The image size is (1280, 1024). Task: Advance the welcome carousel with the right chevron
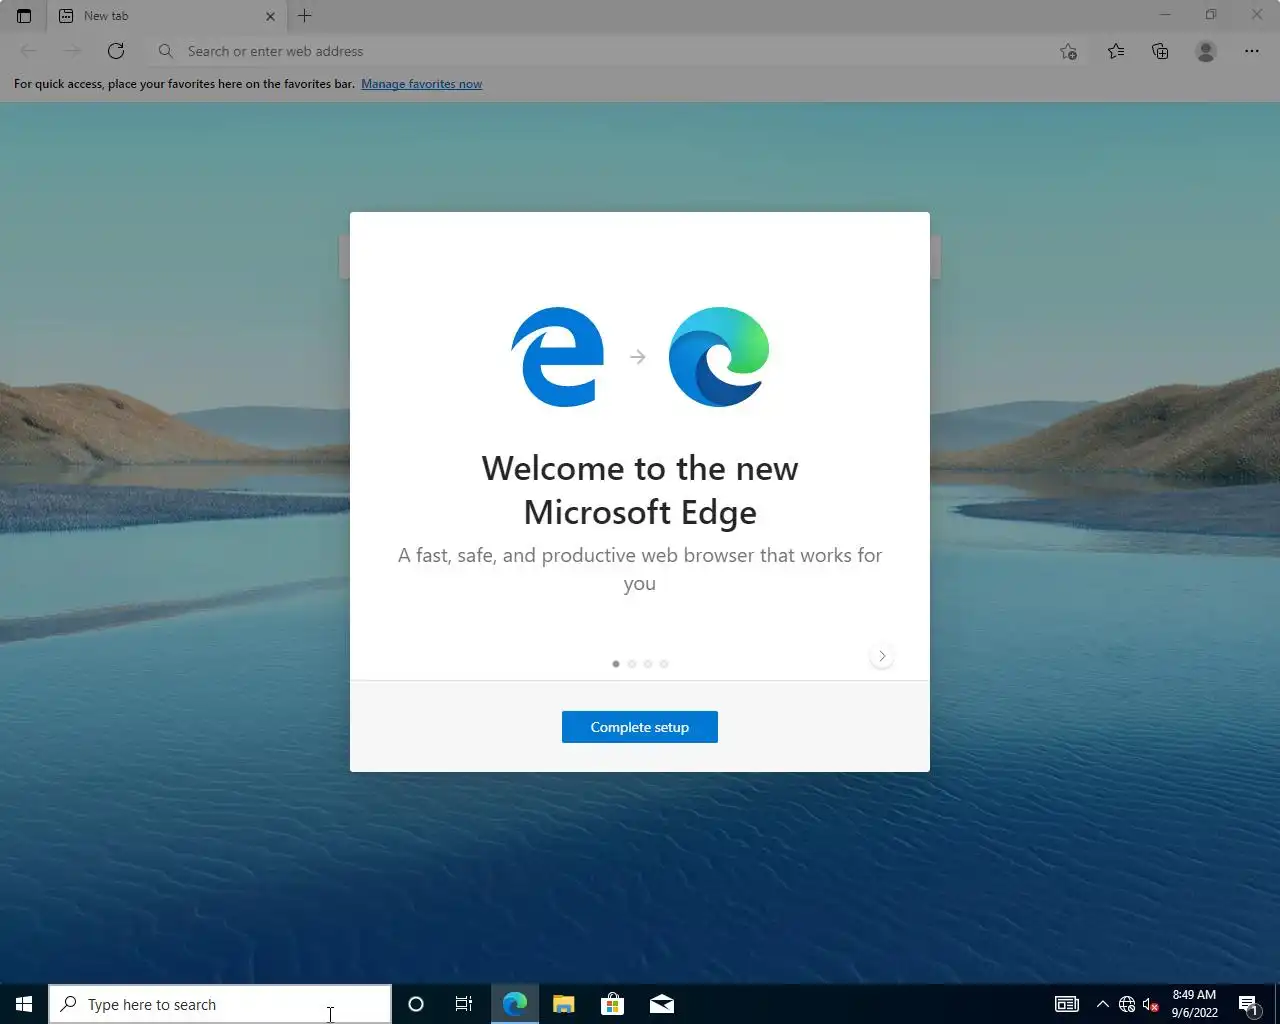[882, 656]
